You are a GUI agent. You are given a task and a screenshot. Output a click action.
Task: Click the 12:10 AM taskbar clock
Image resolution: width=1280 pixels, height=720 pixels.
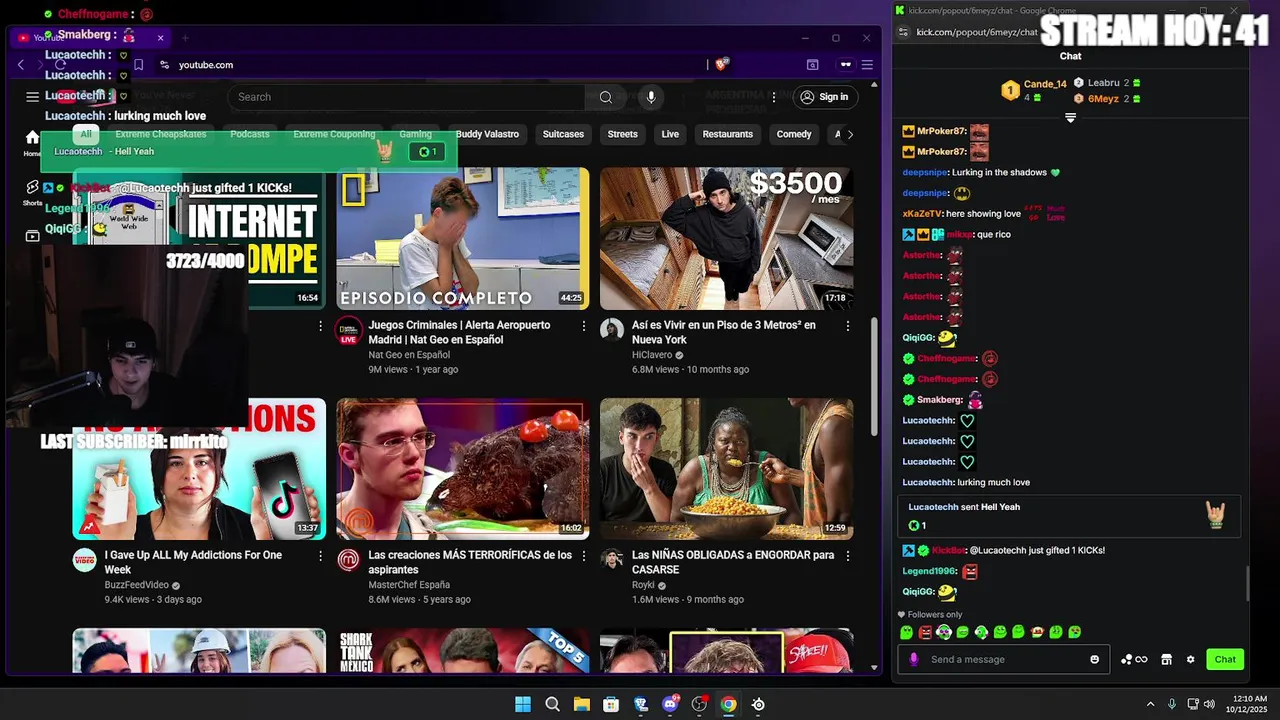point(1249,704)
